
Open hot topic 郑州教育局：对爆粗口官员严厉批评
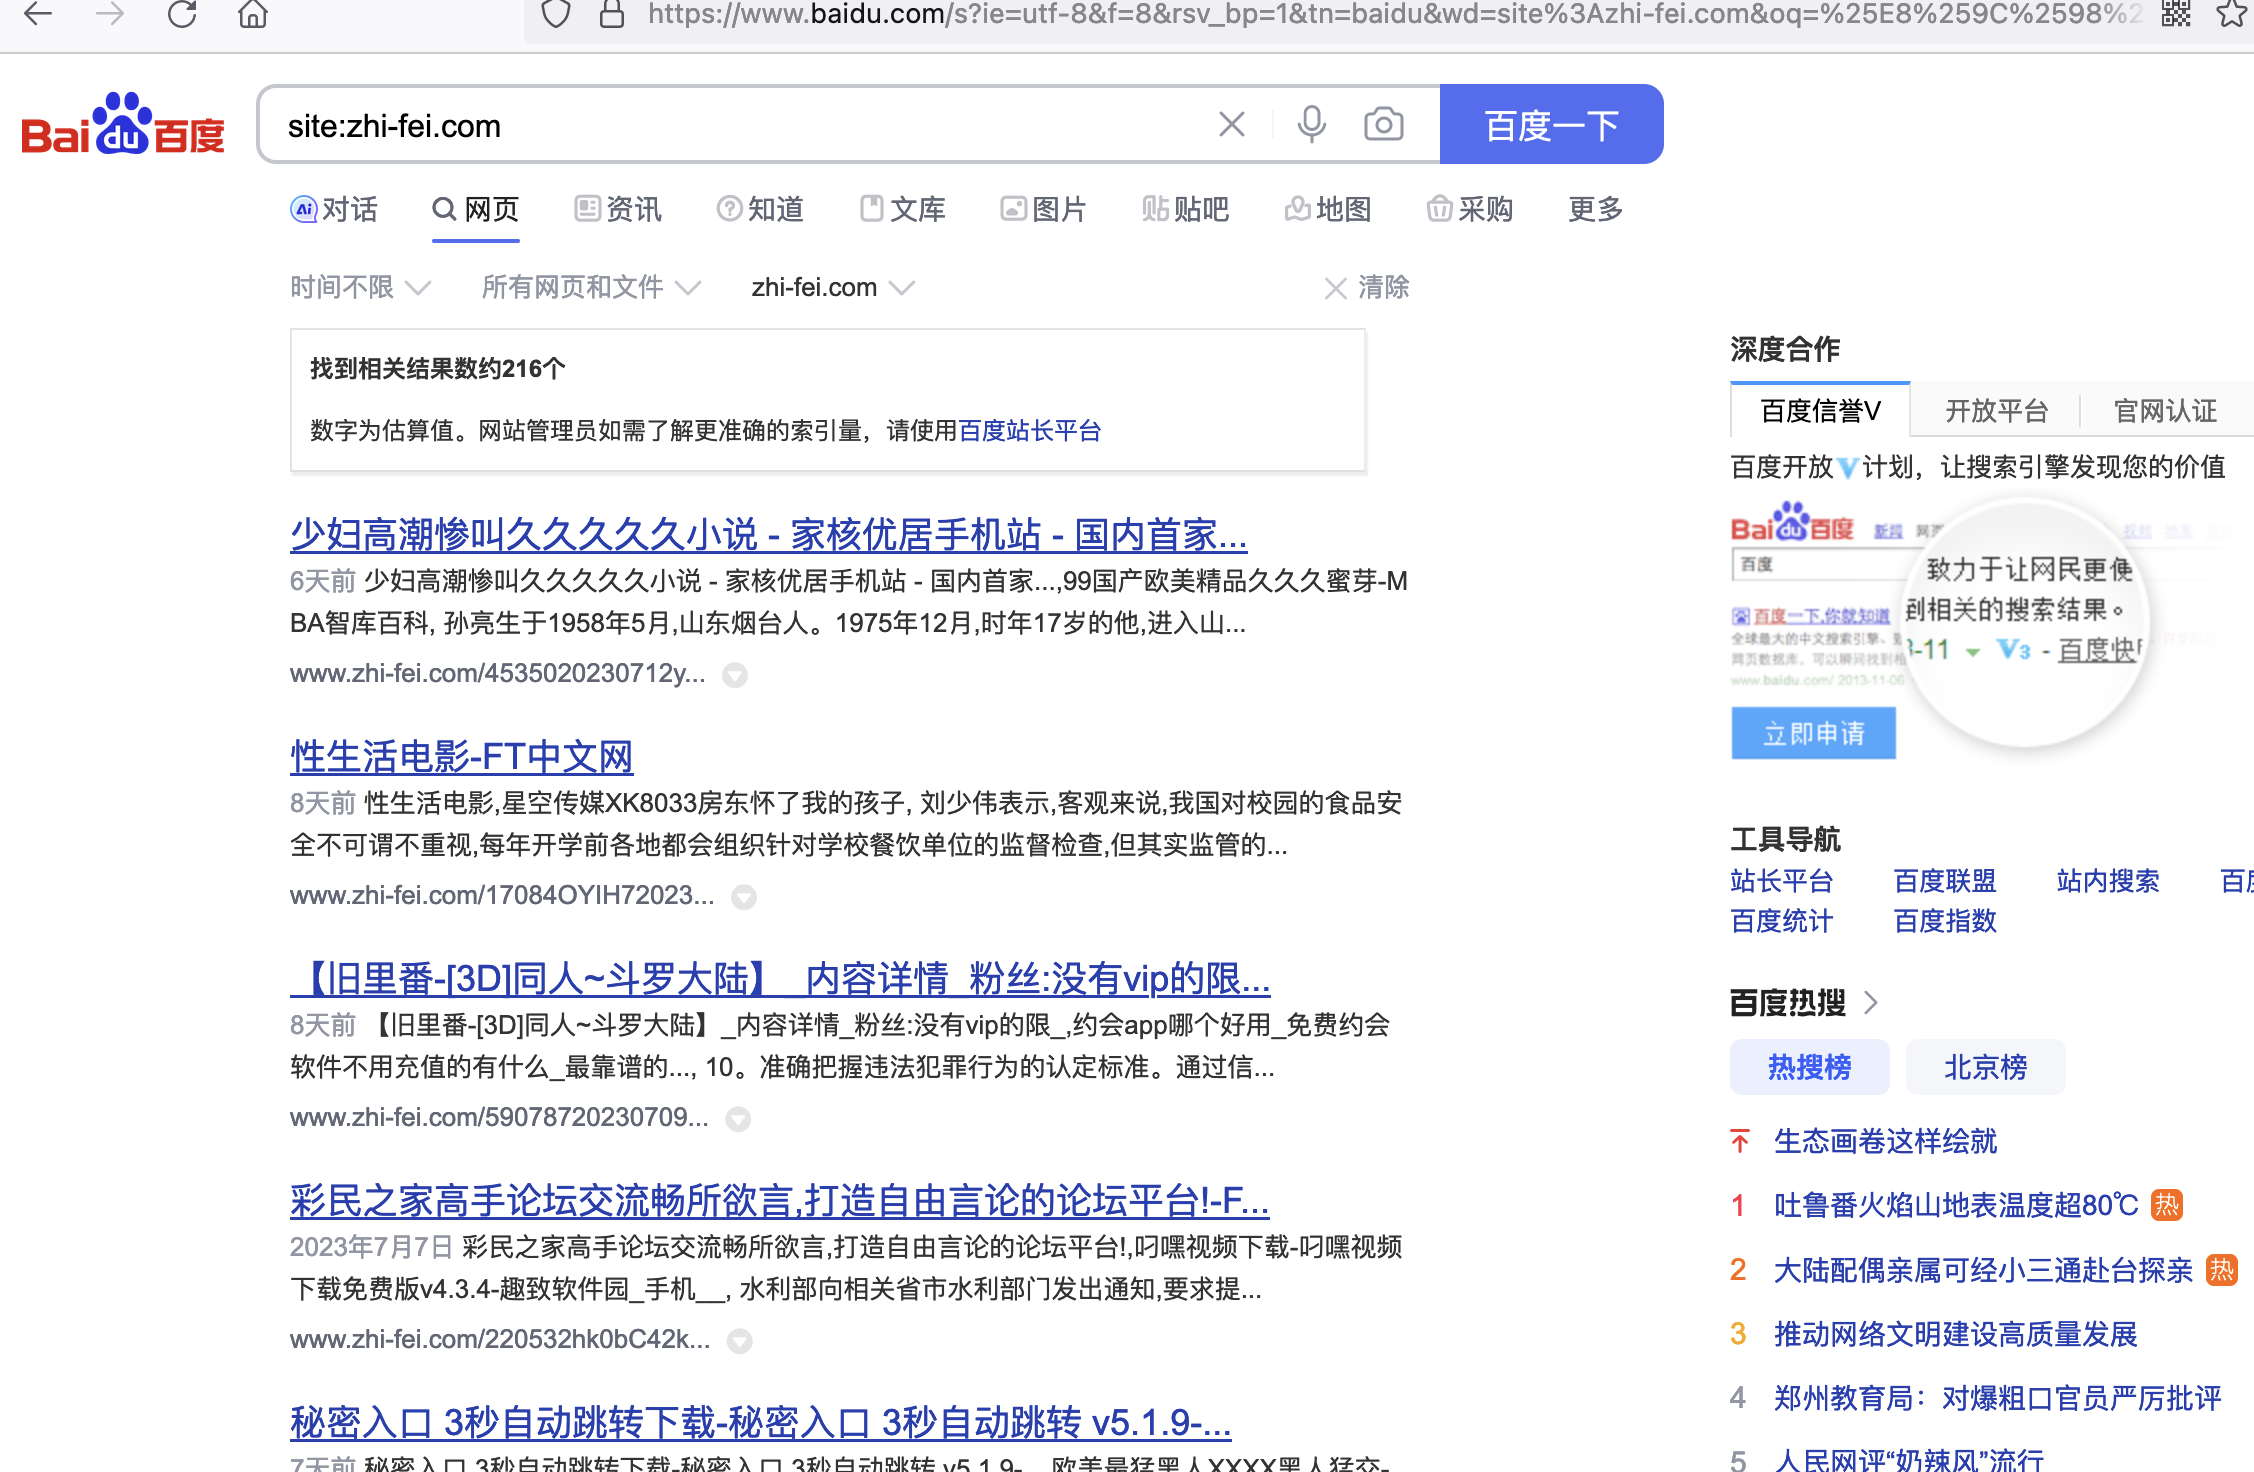[x=1997, y=1398]
